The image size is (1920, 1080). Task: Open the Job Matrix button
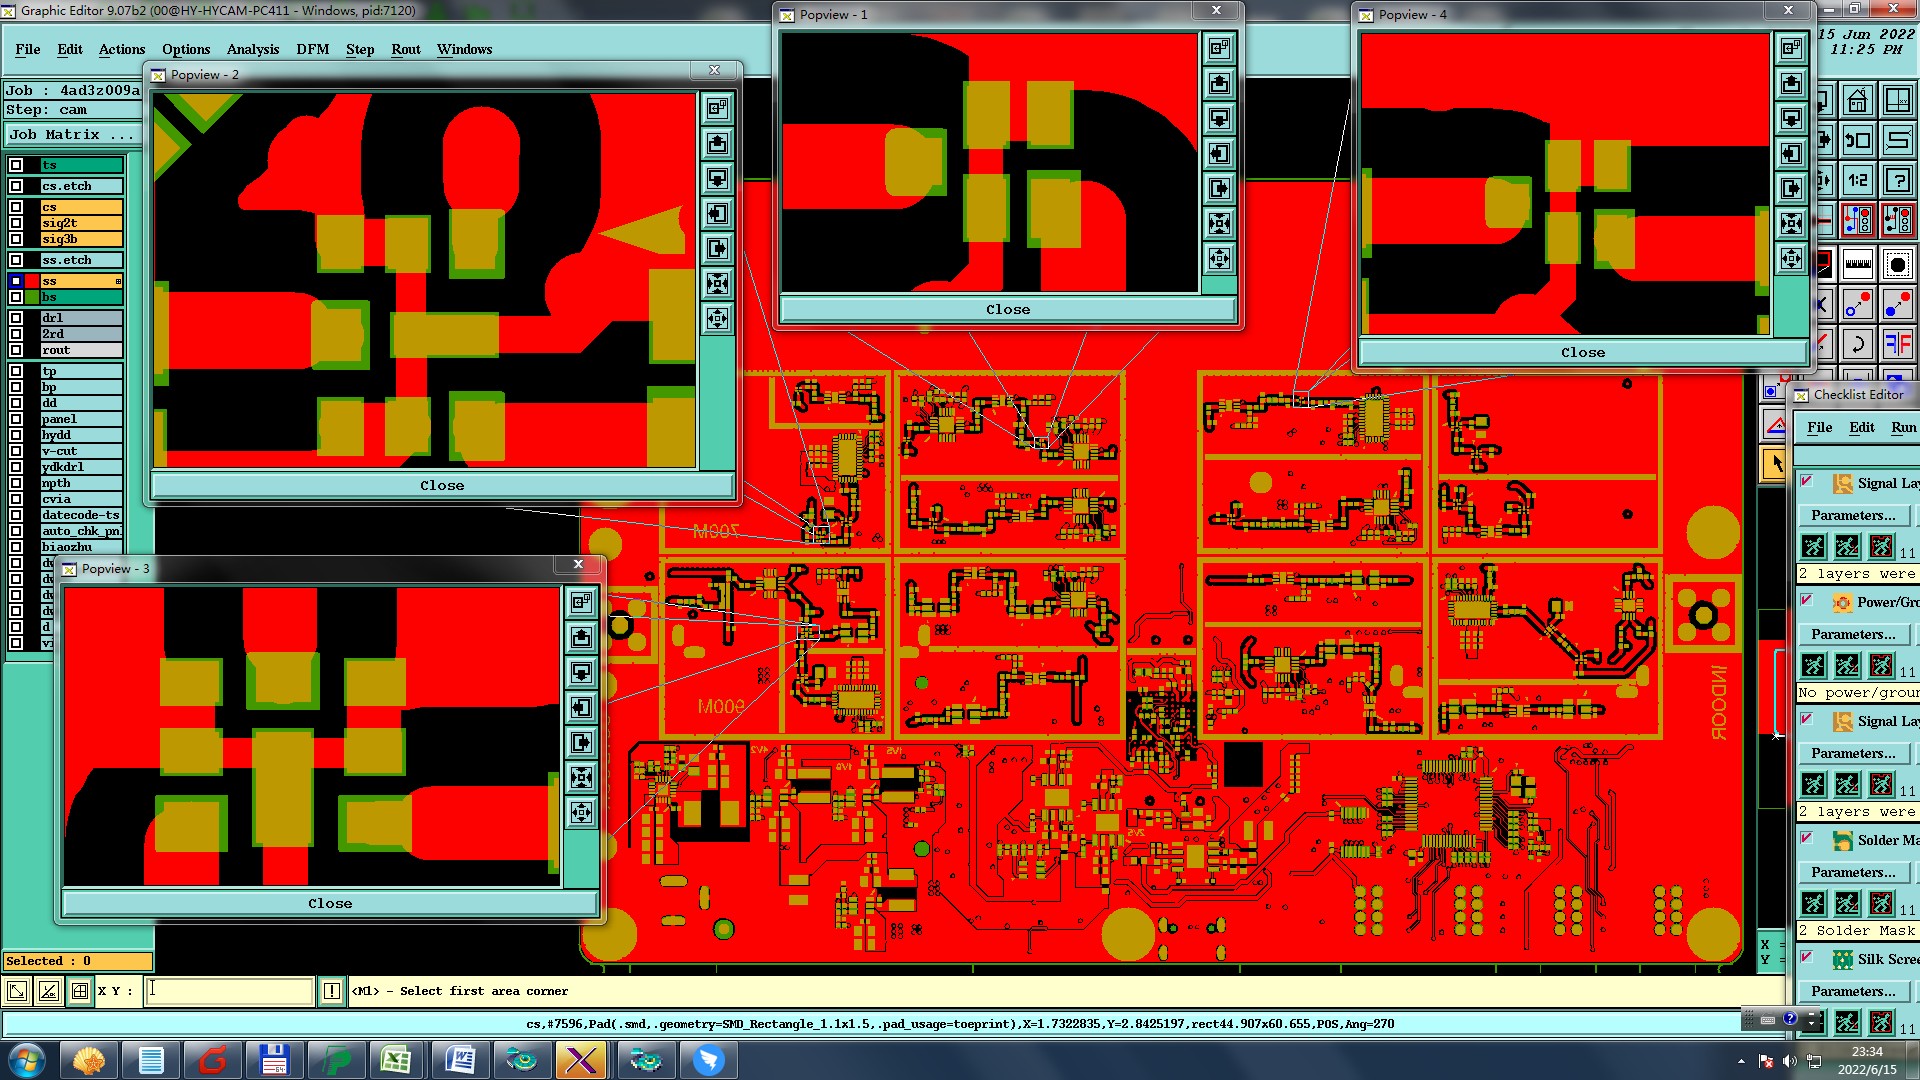click(70, 134)
